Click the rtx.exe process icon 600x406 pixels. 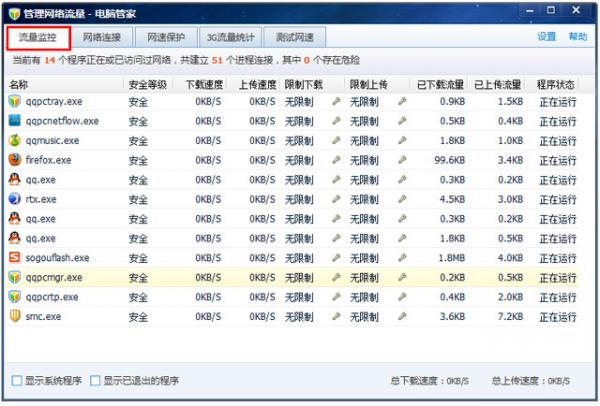point(14,199)
